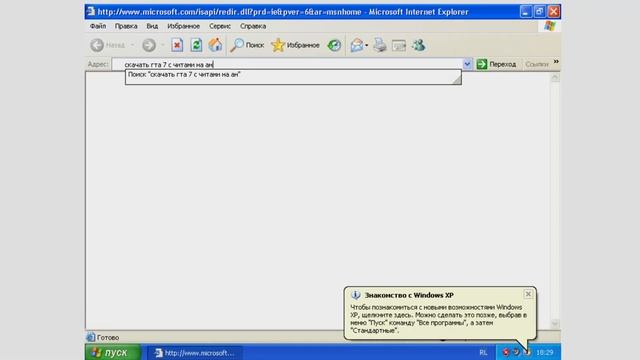Click the Edit page toolbar icon
Viewport: 640px width, 360px height.
click(x=399, y=45)
